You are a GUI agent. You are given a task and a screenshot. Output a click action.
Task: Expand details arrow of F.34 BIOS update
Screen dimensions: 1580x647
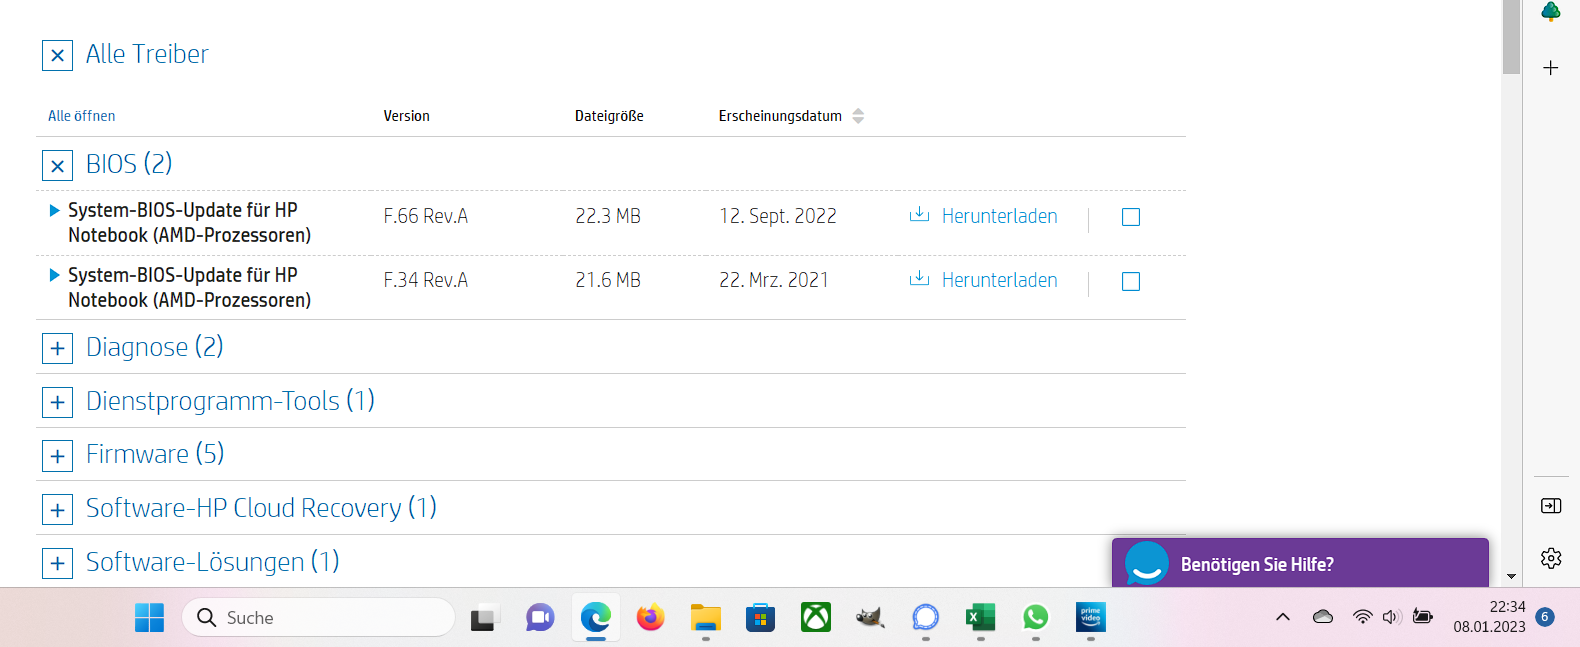[x=55, y=275]
